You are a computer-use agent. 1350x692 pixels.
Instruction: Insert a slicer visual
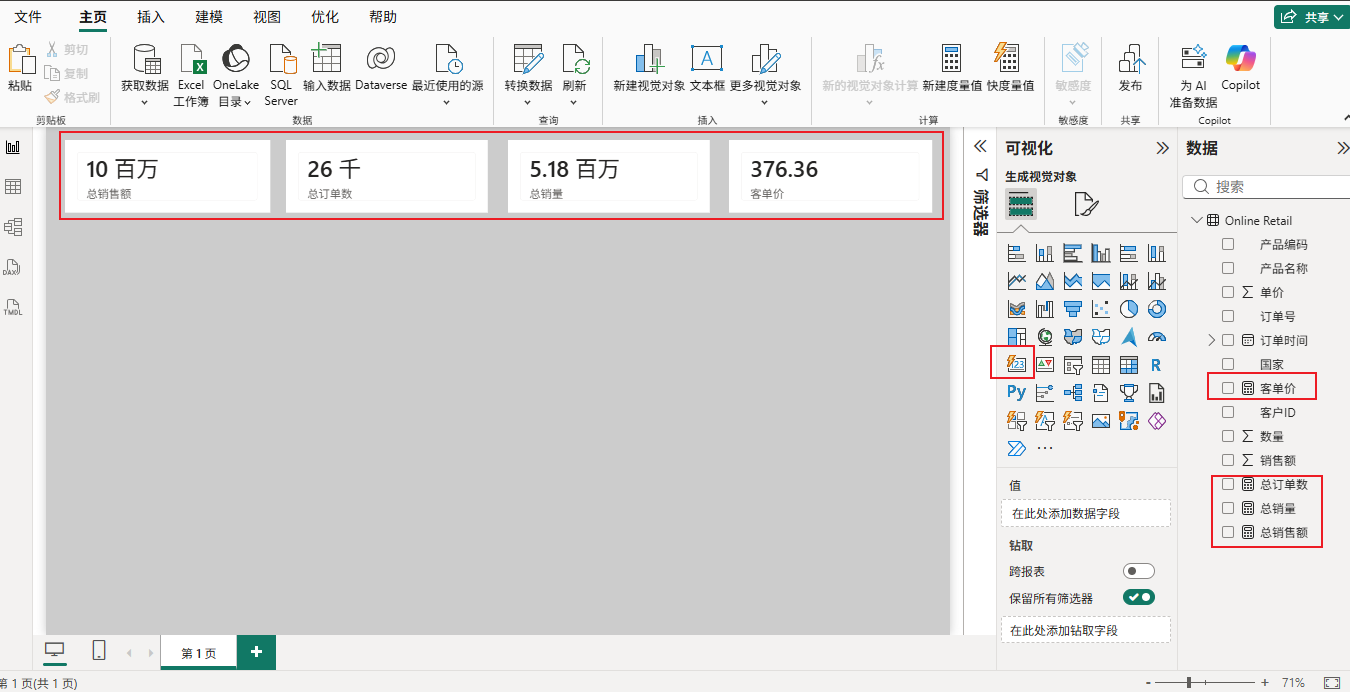tap(1073, 364)
